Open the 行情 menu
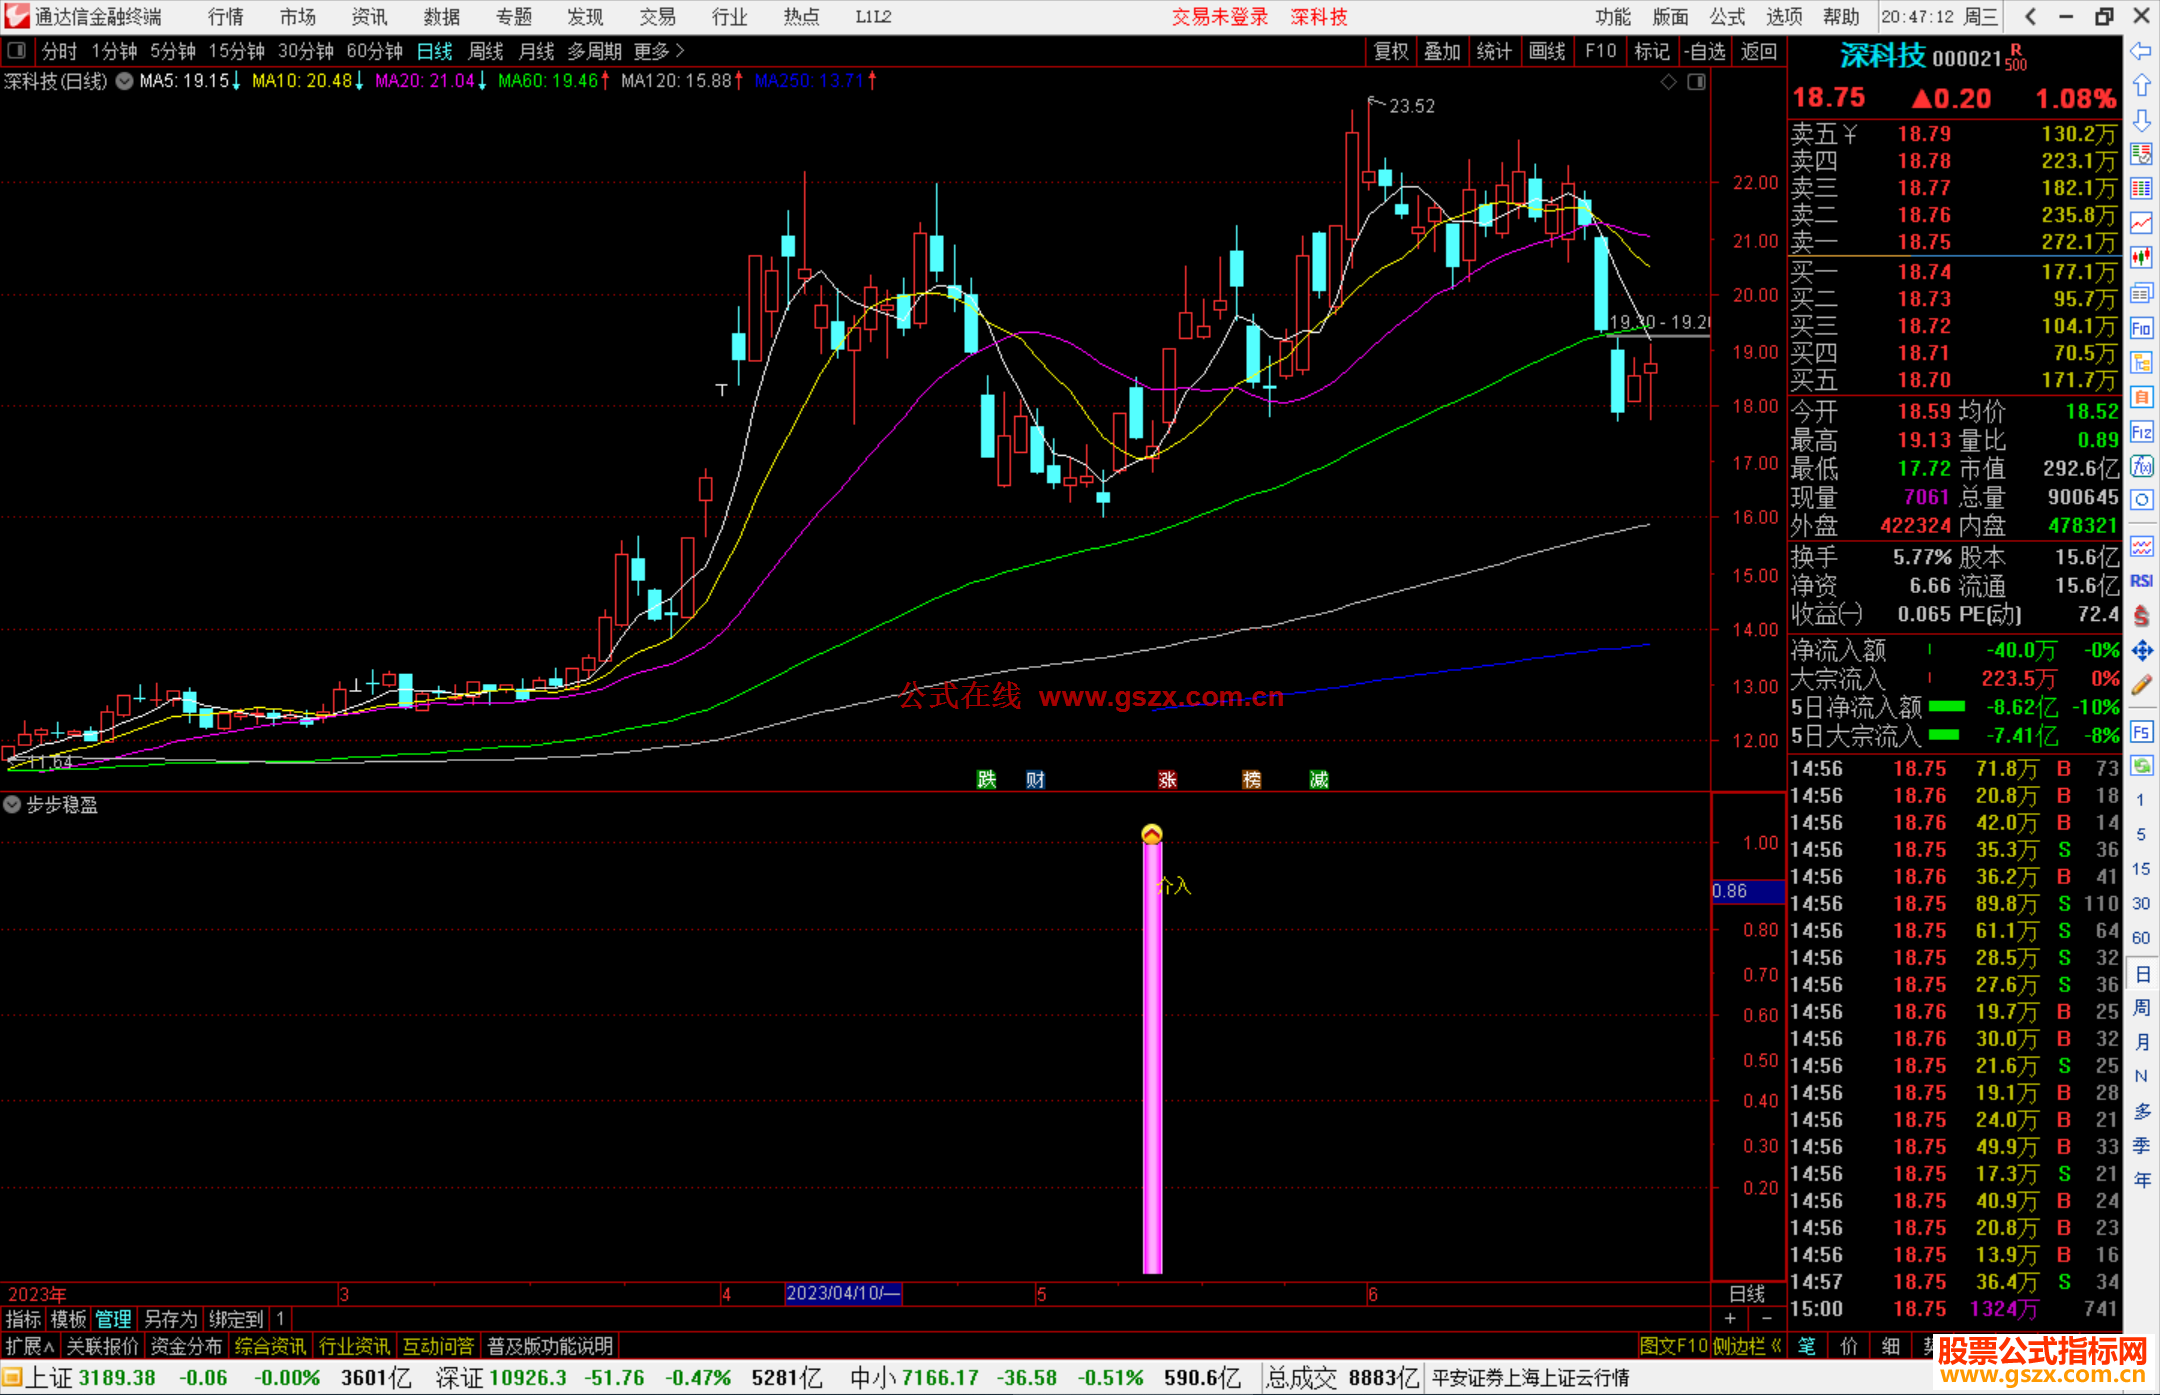The image size is (2160, 1395). 225,17
